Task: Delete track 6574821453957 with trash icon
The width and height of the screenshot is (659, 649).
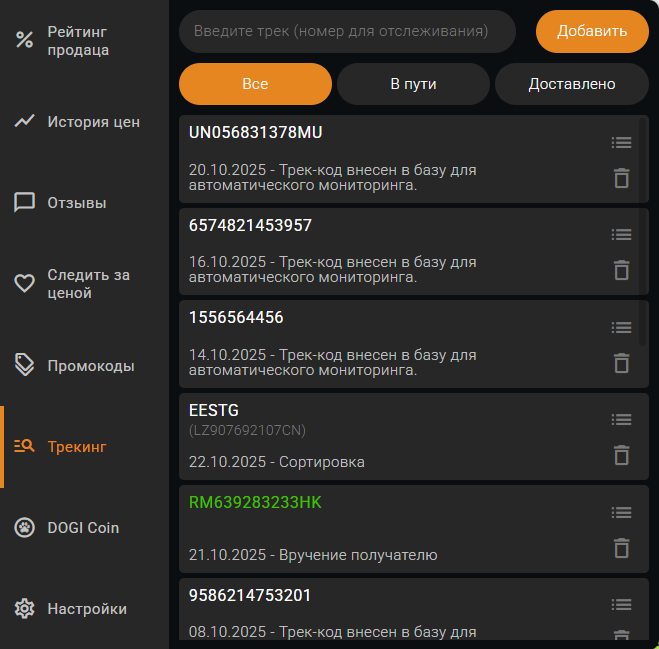Action: click(622, 270)
